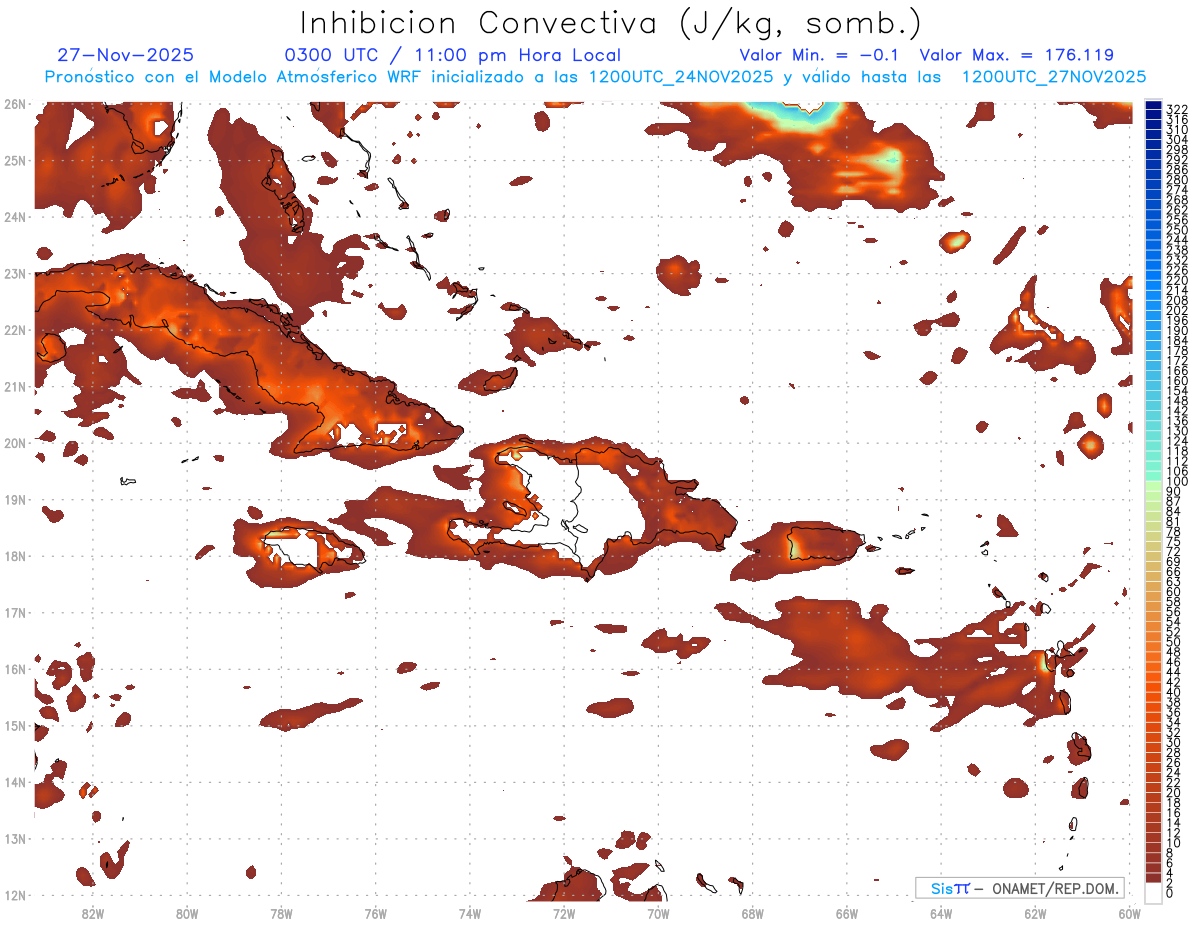This screenshot has height=927, width=1200.
Task: Click the 18N latitude label
Action: (15, 556)
